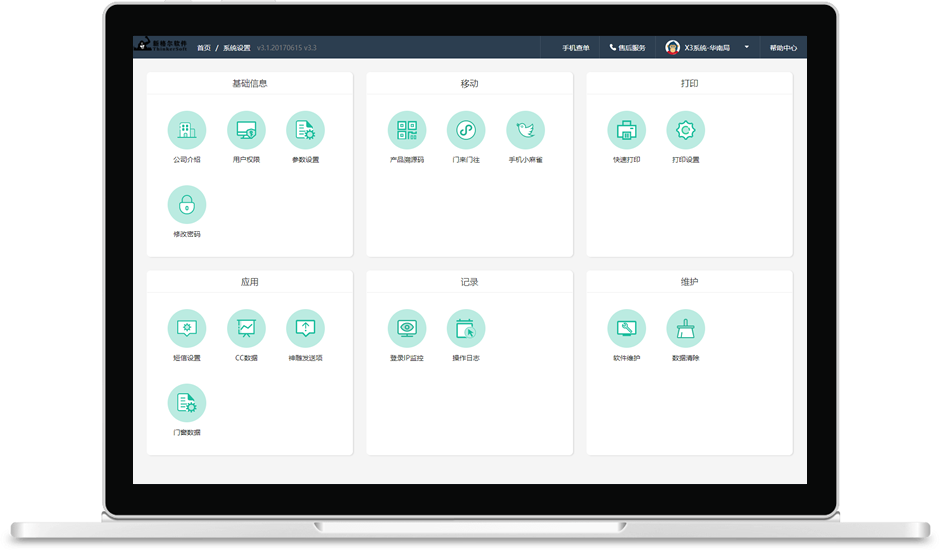Open CC数据 chart board icon
This screenshot has width=940, height=550.
coord(246,328)
